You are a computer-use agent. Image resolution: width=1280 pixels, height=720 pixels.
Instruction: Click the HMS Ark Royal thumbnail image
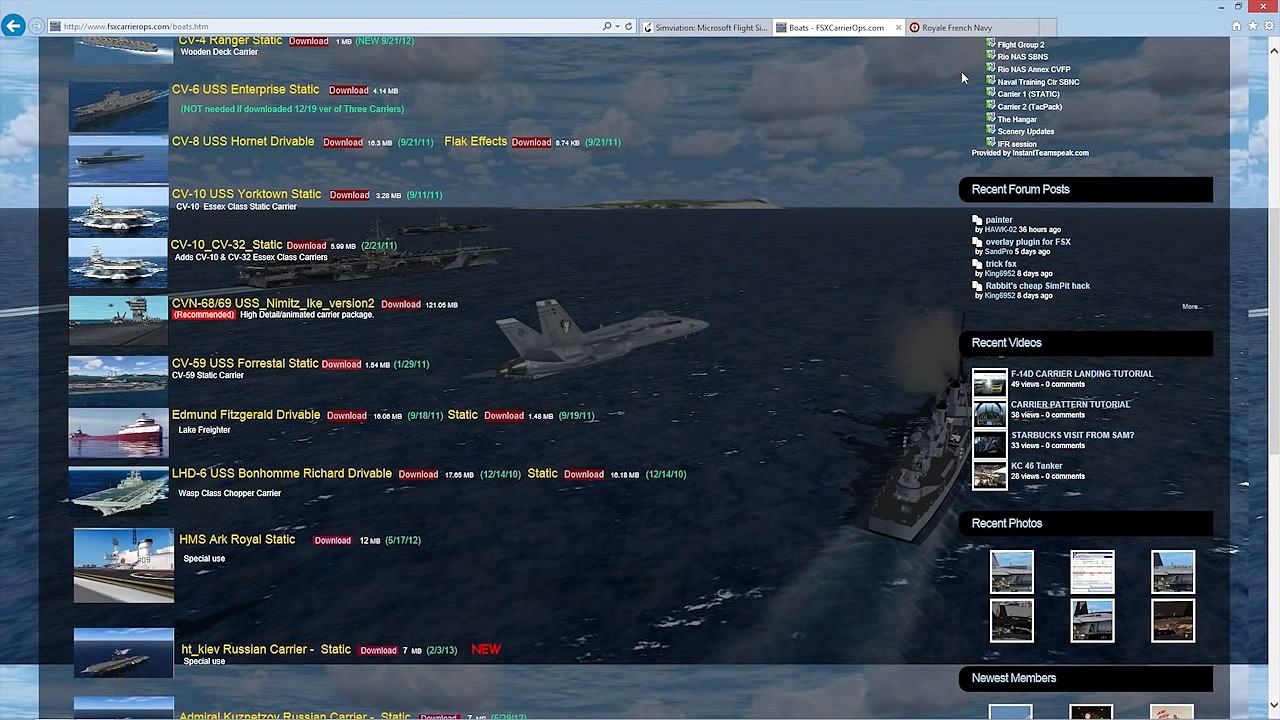tap(123, 566)
